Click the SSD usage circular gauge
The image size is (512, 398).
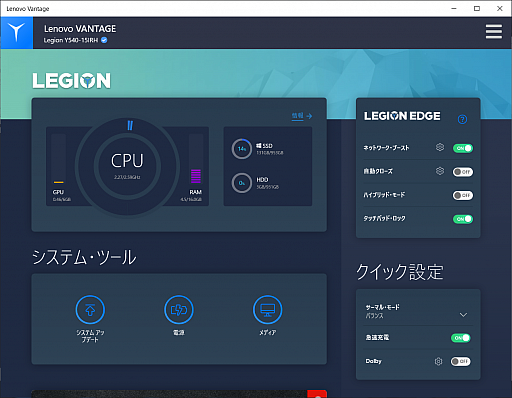(242, 149)
